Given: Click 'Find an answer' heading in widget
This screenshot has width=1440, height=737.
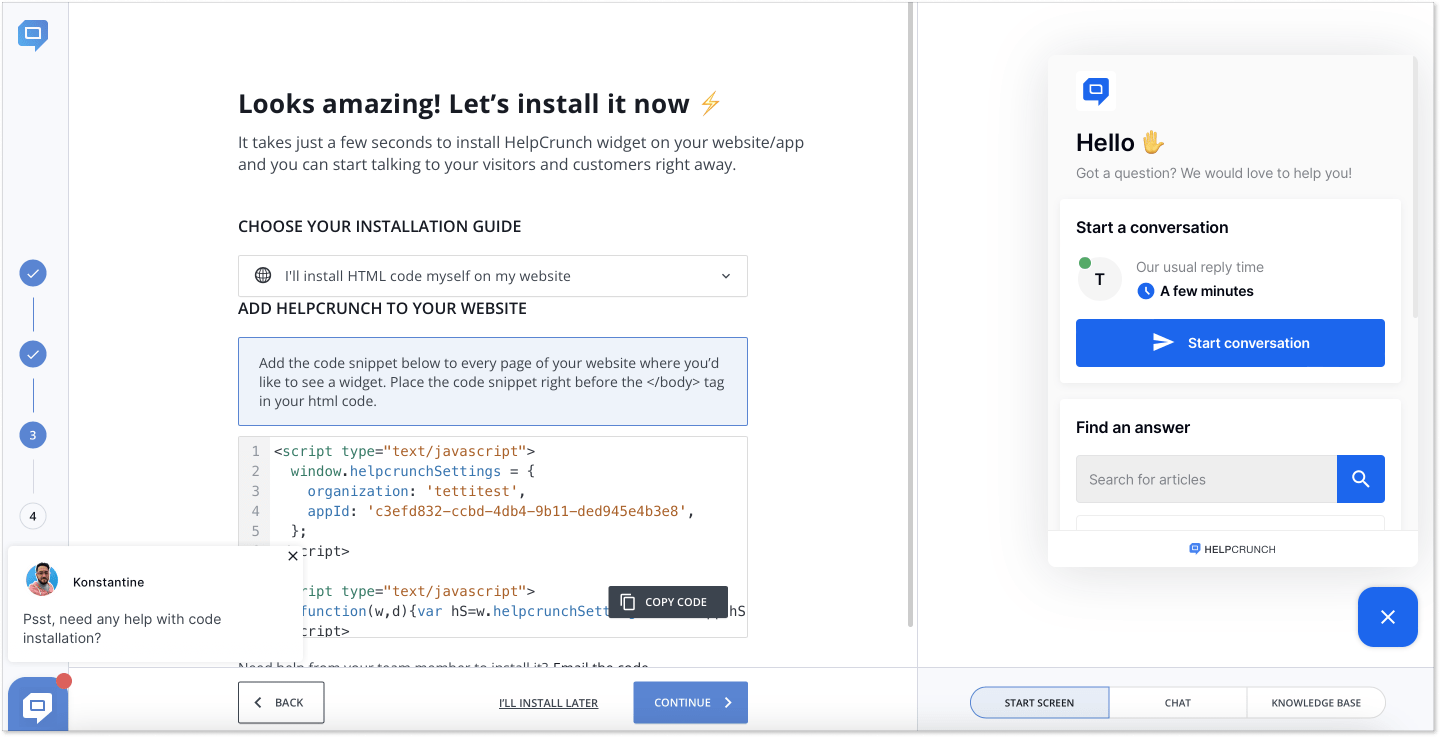Looking at the screenshot, I should click(1133, 427).
